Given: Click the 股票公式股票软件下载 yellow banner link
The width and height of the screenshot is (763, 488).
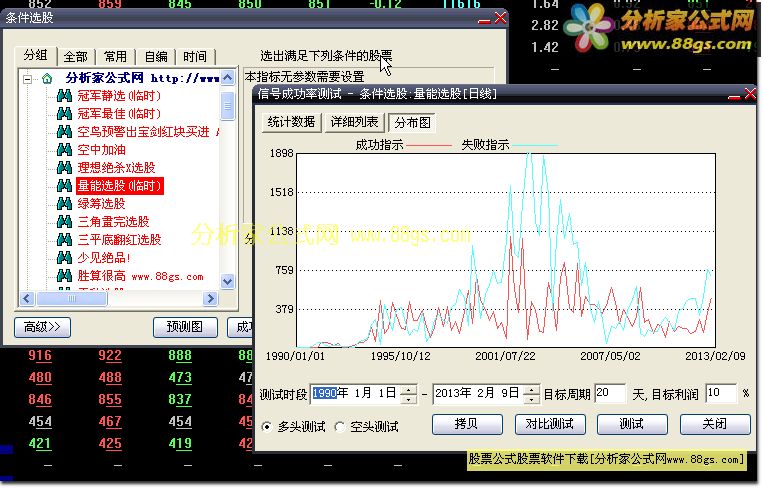Looking at the screenshot, I should tap(606, 459).
